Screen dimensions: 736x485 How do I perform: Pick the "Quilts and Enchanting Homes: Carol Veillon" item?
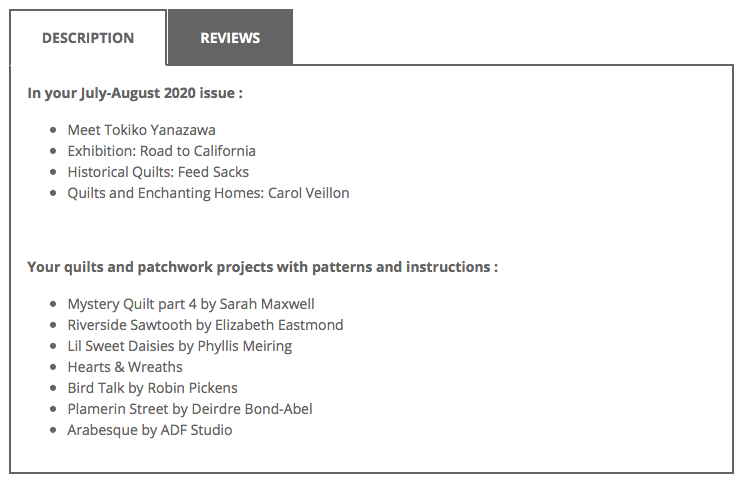coord(208,193)
